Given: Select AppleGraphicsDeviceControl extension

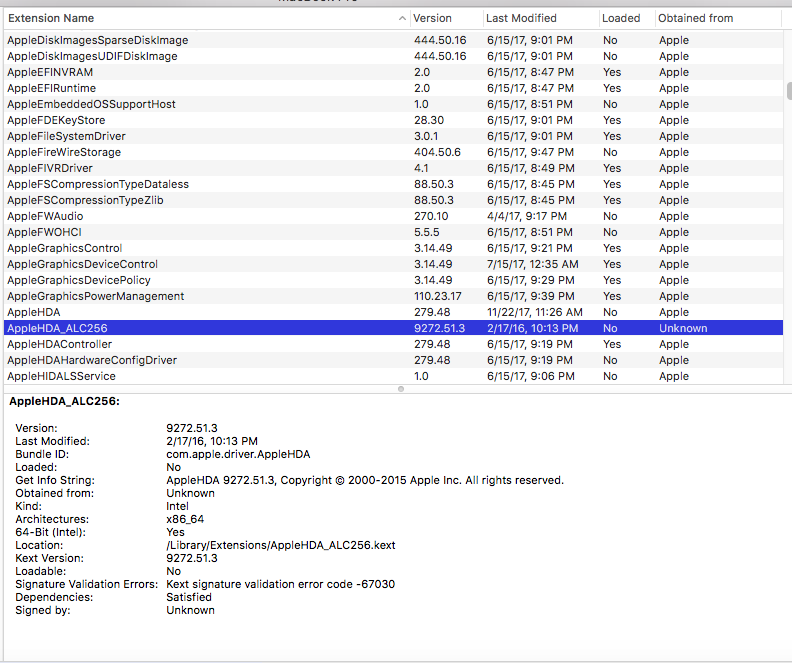Looking at the screenshot, I should (x=82, y=264).
